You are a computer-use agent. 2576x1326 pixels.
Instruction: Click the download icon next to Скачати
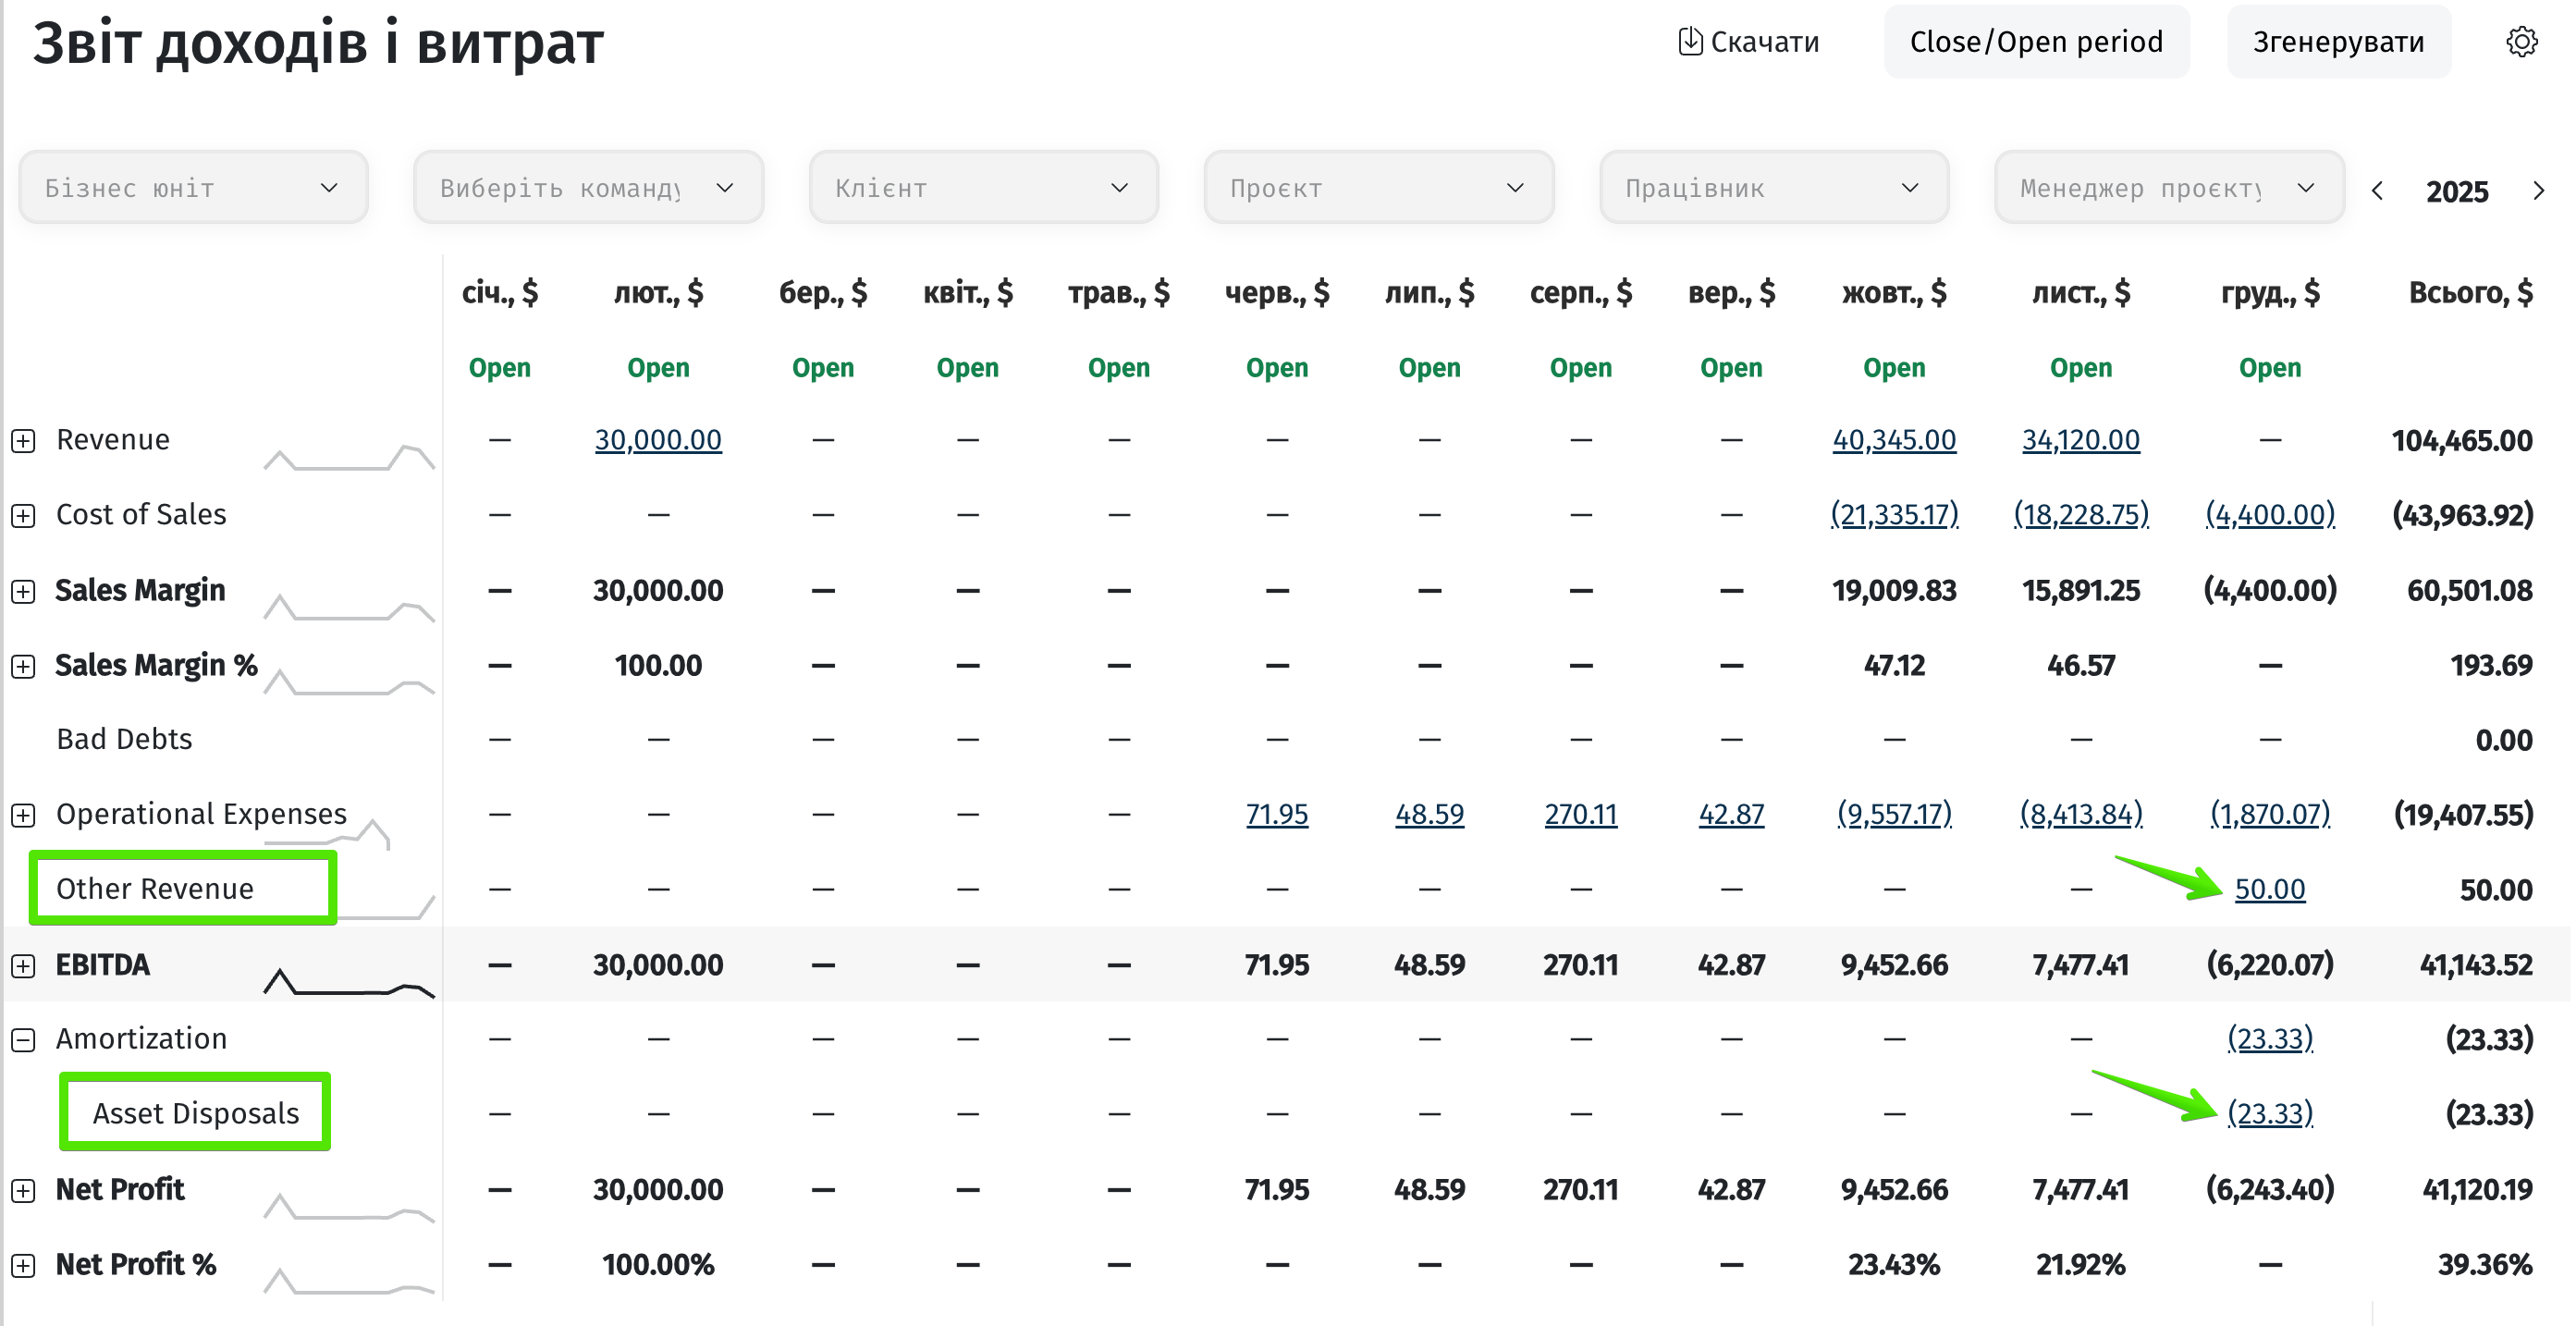point(1690,41)
